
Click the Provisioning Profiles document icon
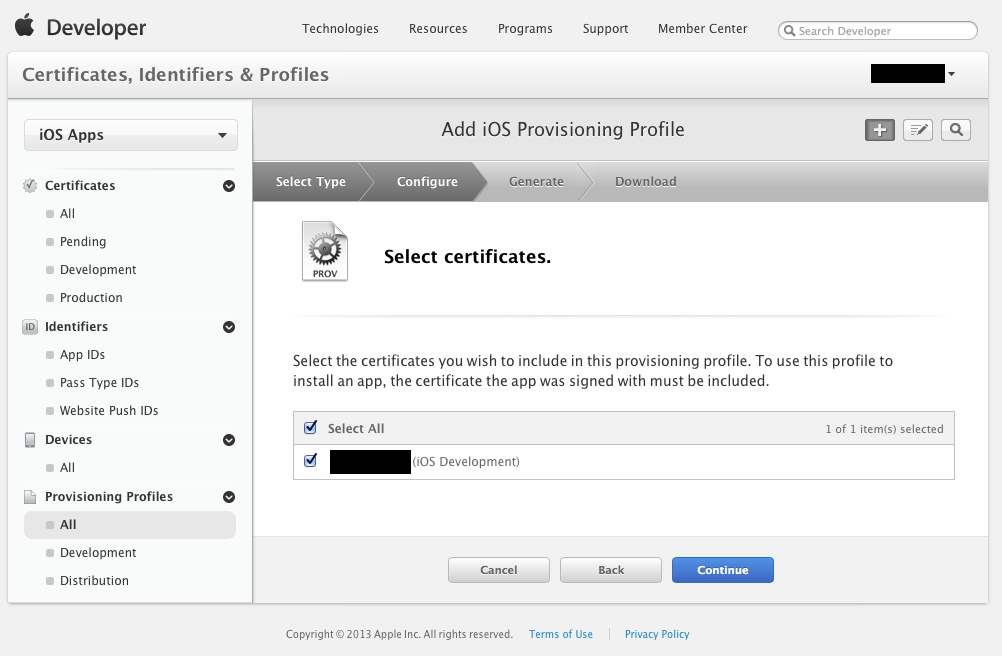pos(30,497)
